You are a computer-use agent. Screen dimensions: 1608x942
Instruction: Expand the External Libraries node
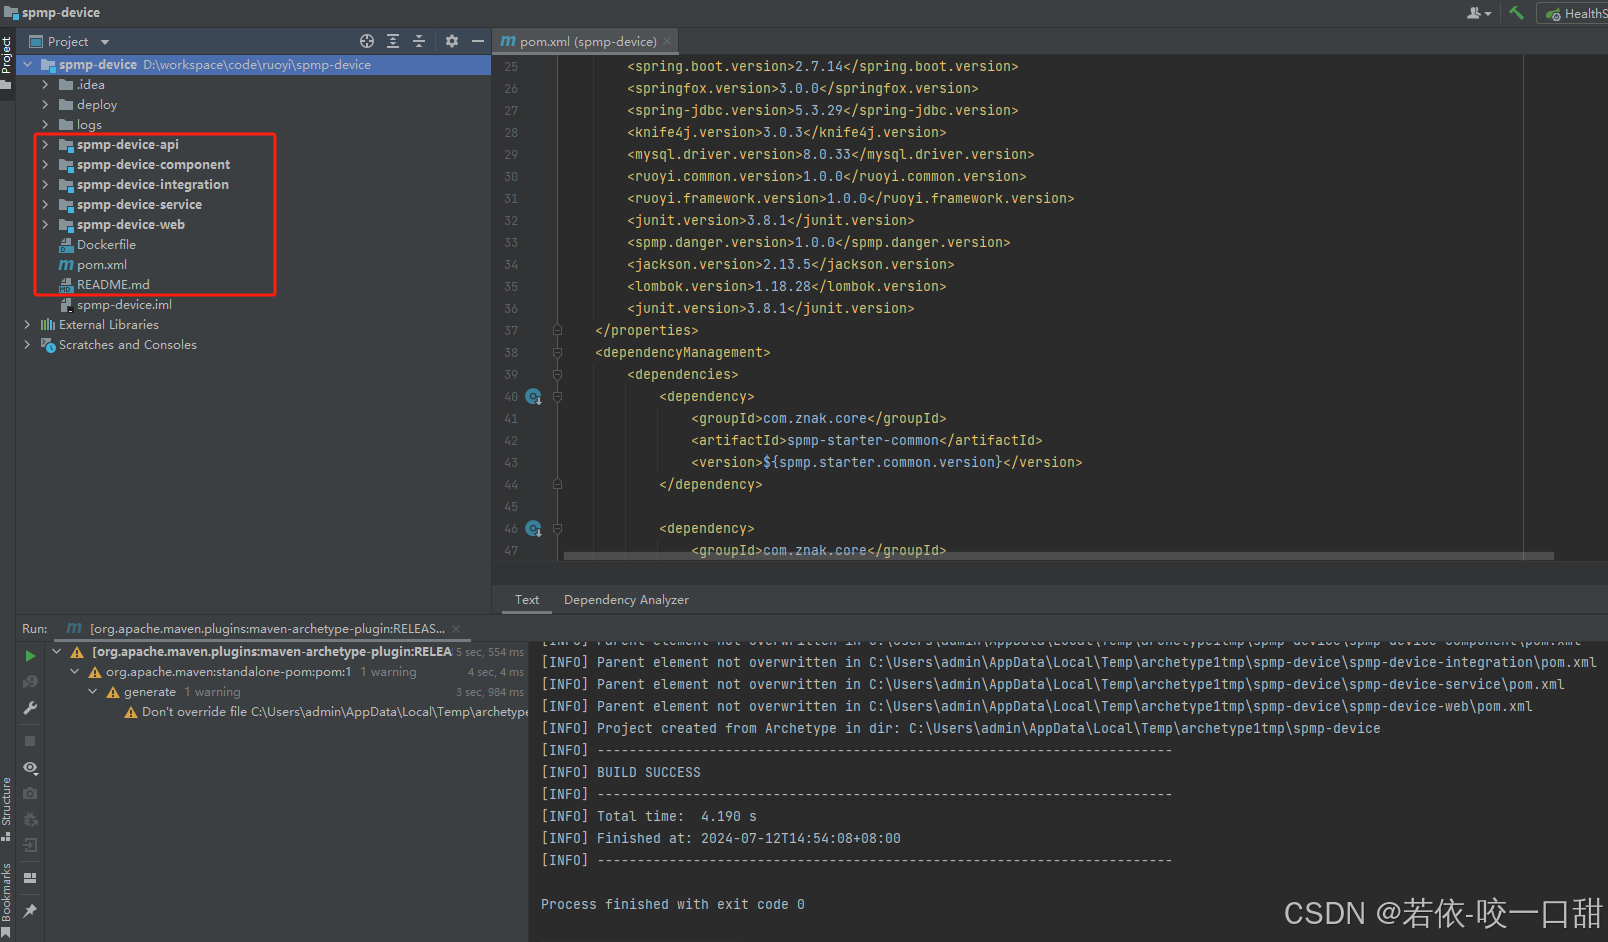pos(27,325)
